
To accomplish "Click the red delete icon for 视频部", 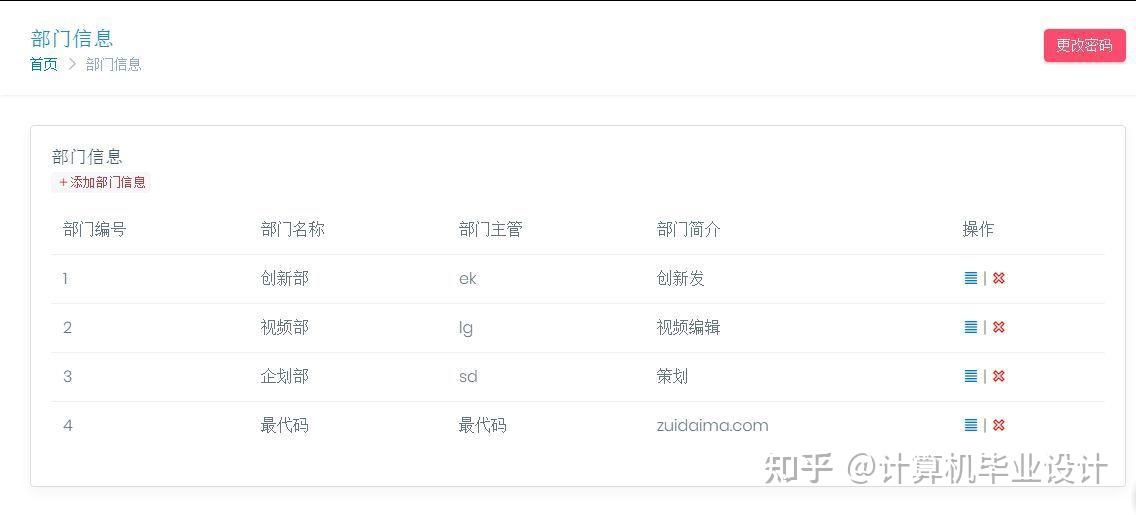I will click(998, 327).
